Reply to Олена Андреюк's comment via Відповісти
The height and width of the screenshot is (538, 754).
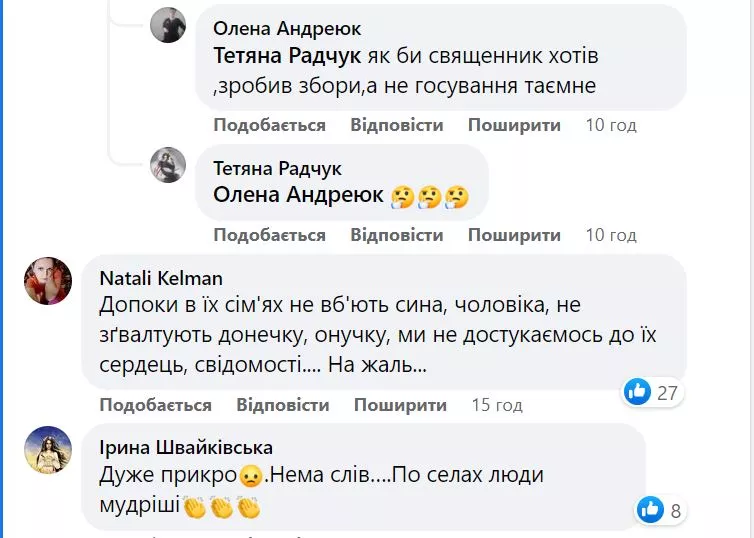pos(396,125)
